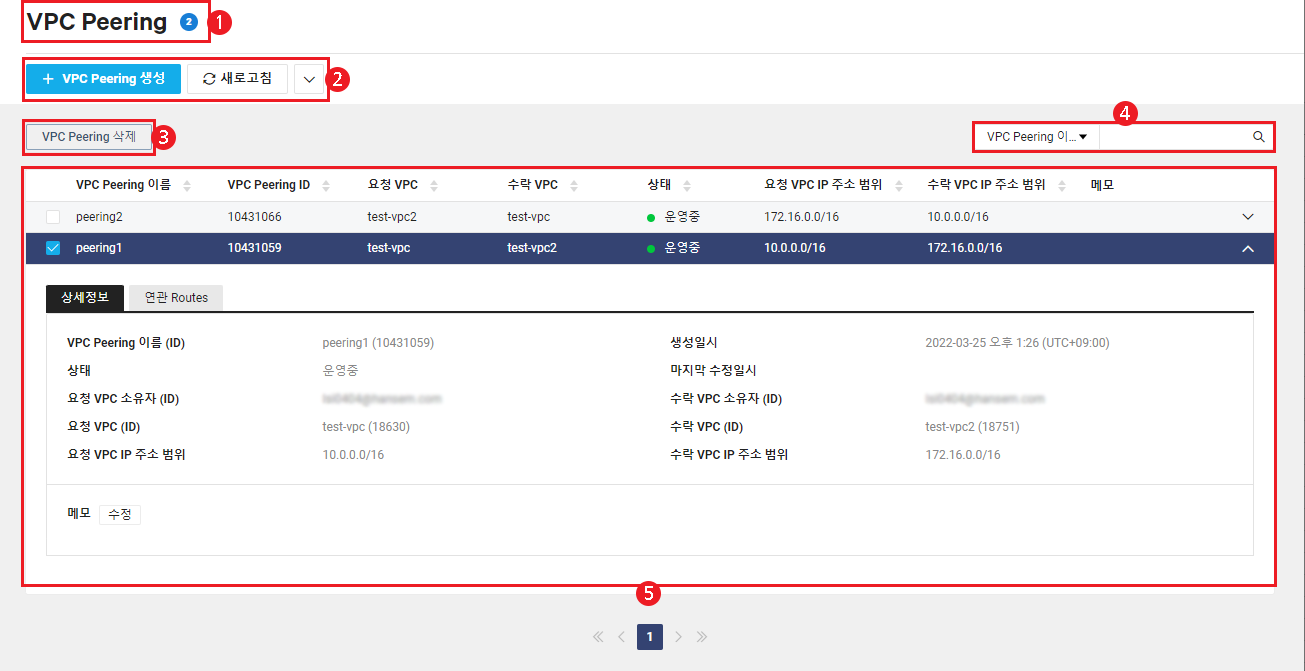The image size is (1305, 671).
Task: Go to first page of results
Action: coord(598,637)
